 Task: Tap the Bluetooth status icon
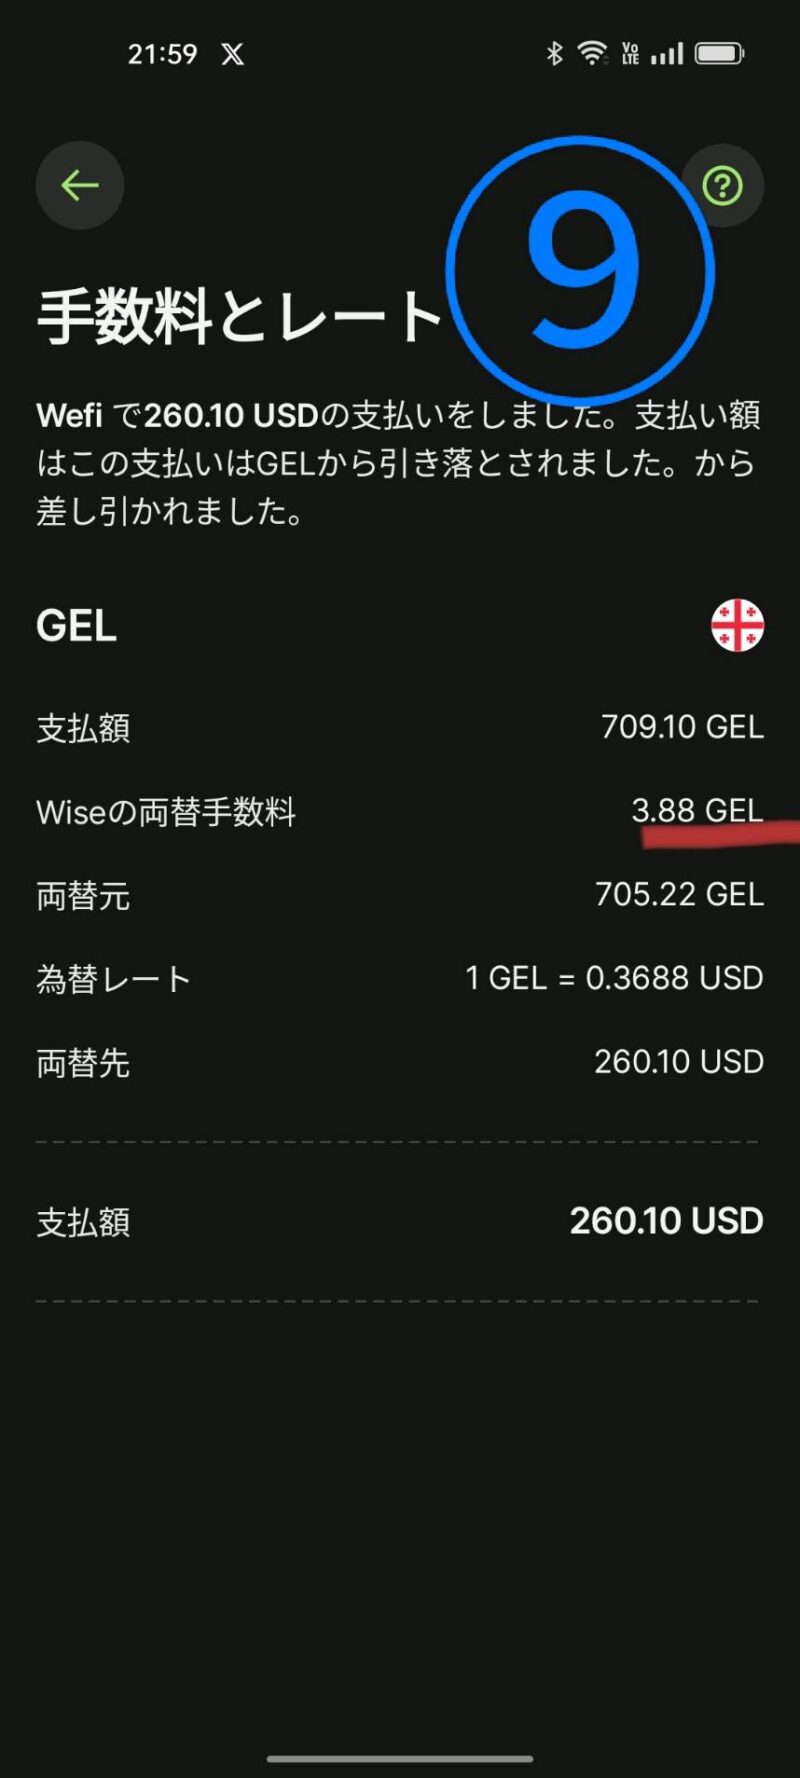click(x=555, y=53)
